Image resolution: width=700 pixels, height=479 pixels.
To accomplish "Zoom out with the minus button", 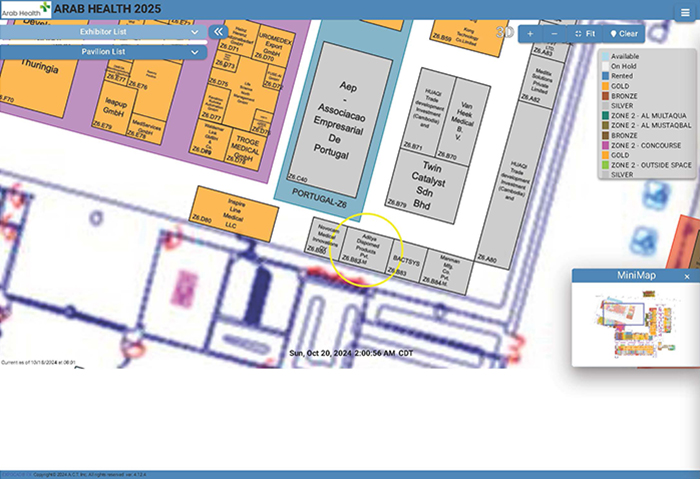I will tap(554, 34).
